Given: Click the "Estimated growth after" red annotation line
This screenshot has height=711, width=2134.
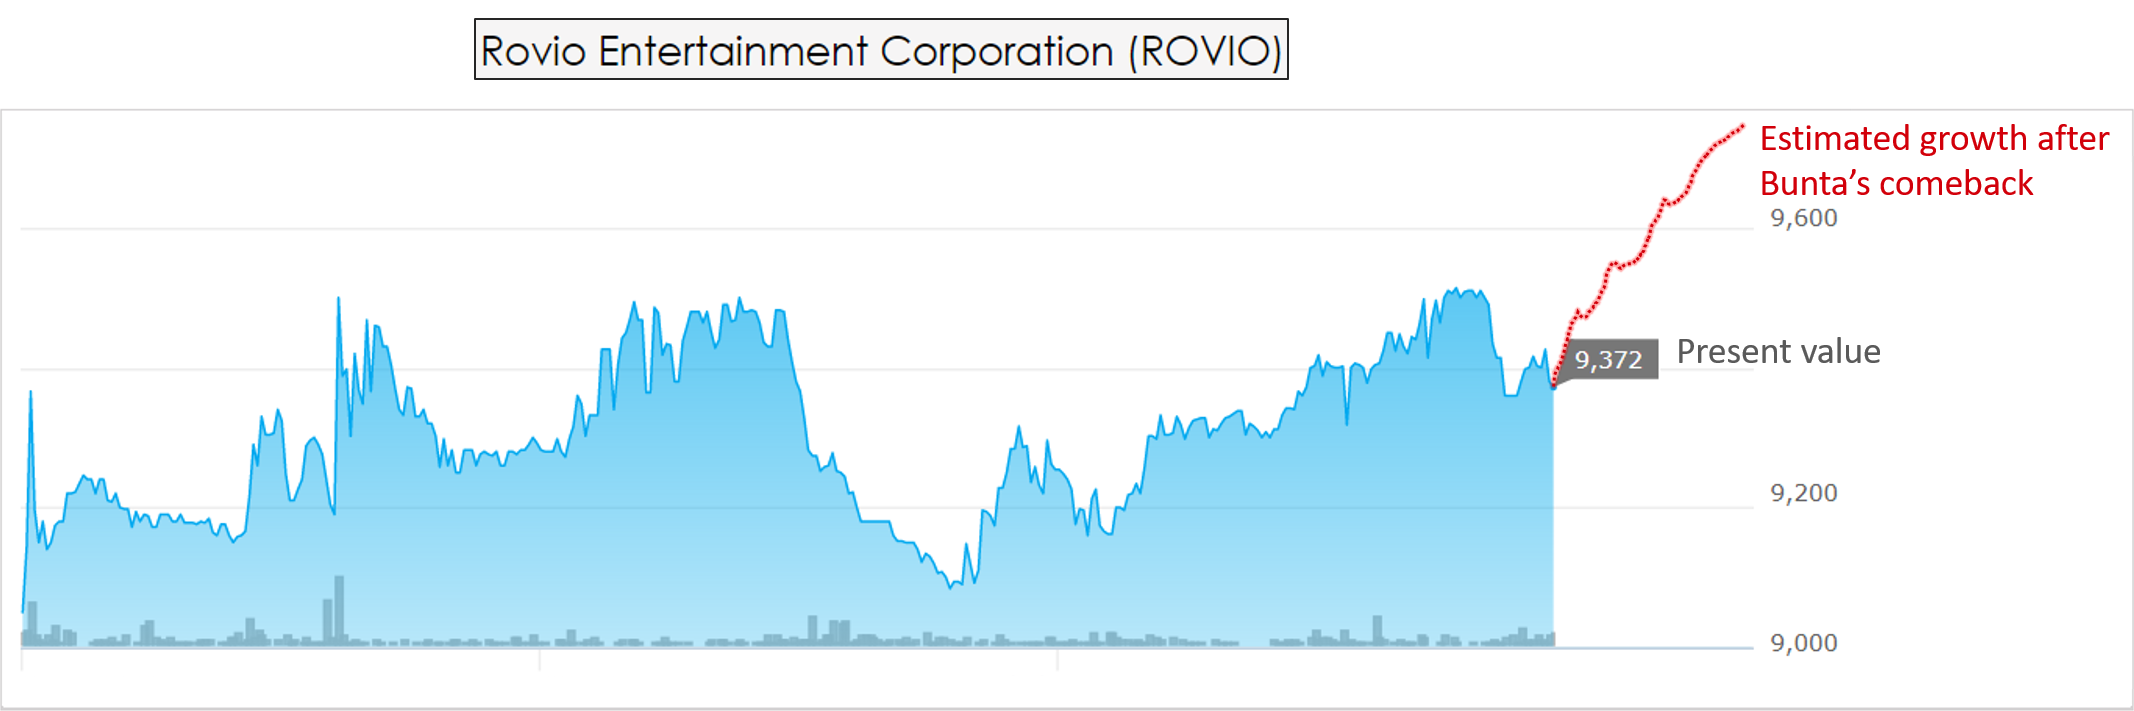Looking at the screenshot, I should coord(1934,138).
